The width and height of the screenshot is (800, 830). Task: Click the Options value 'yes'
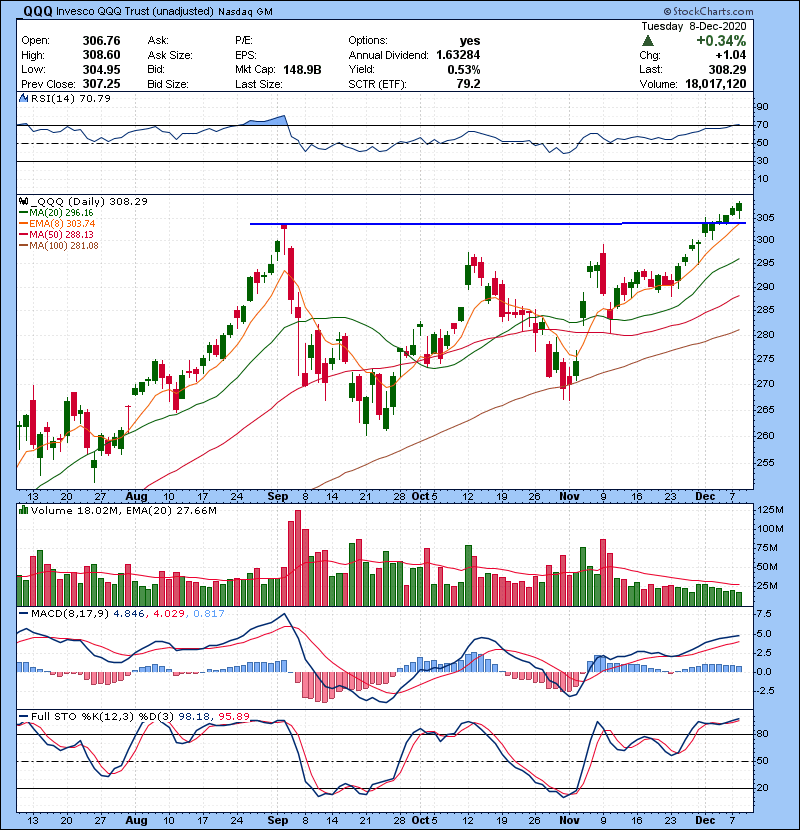[x=470, y=41]
